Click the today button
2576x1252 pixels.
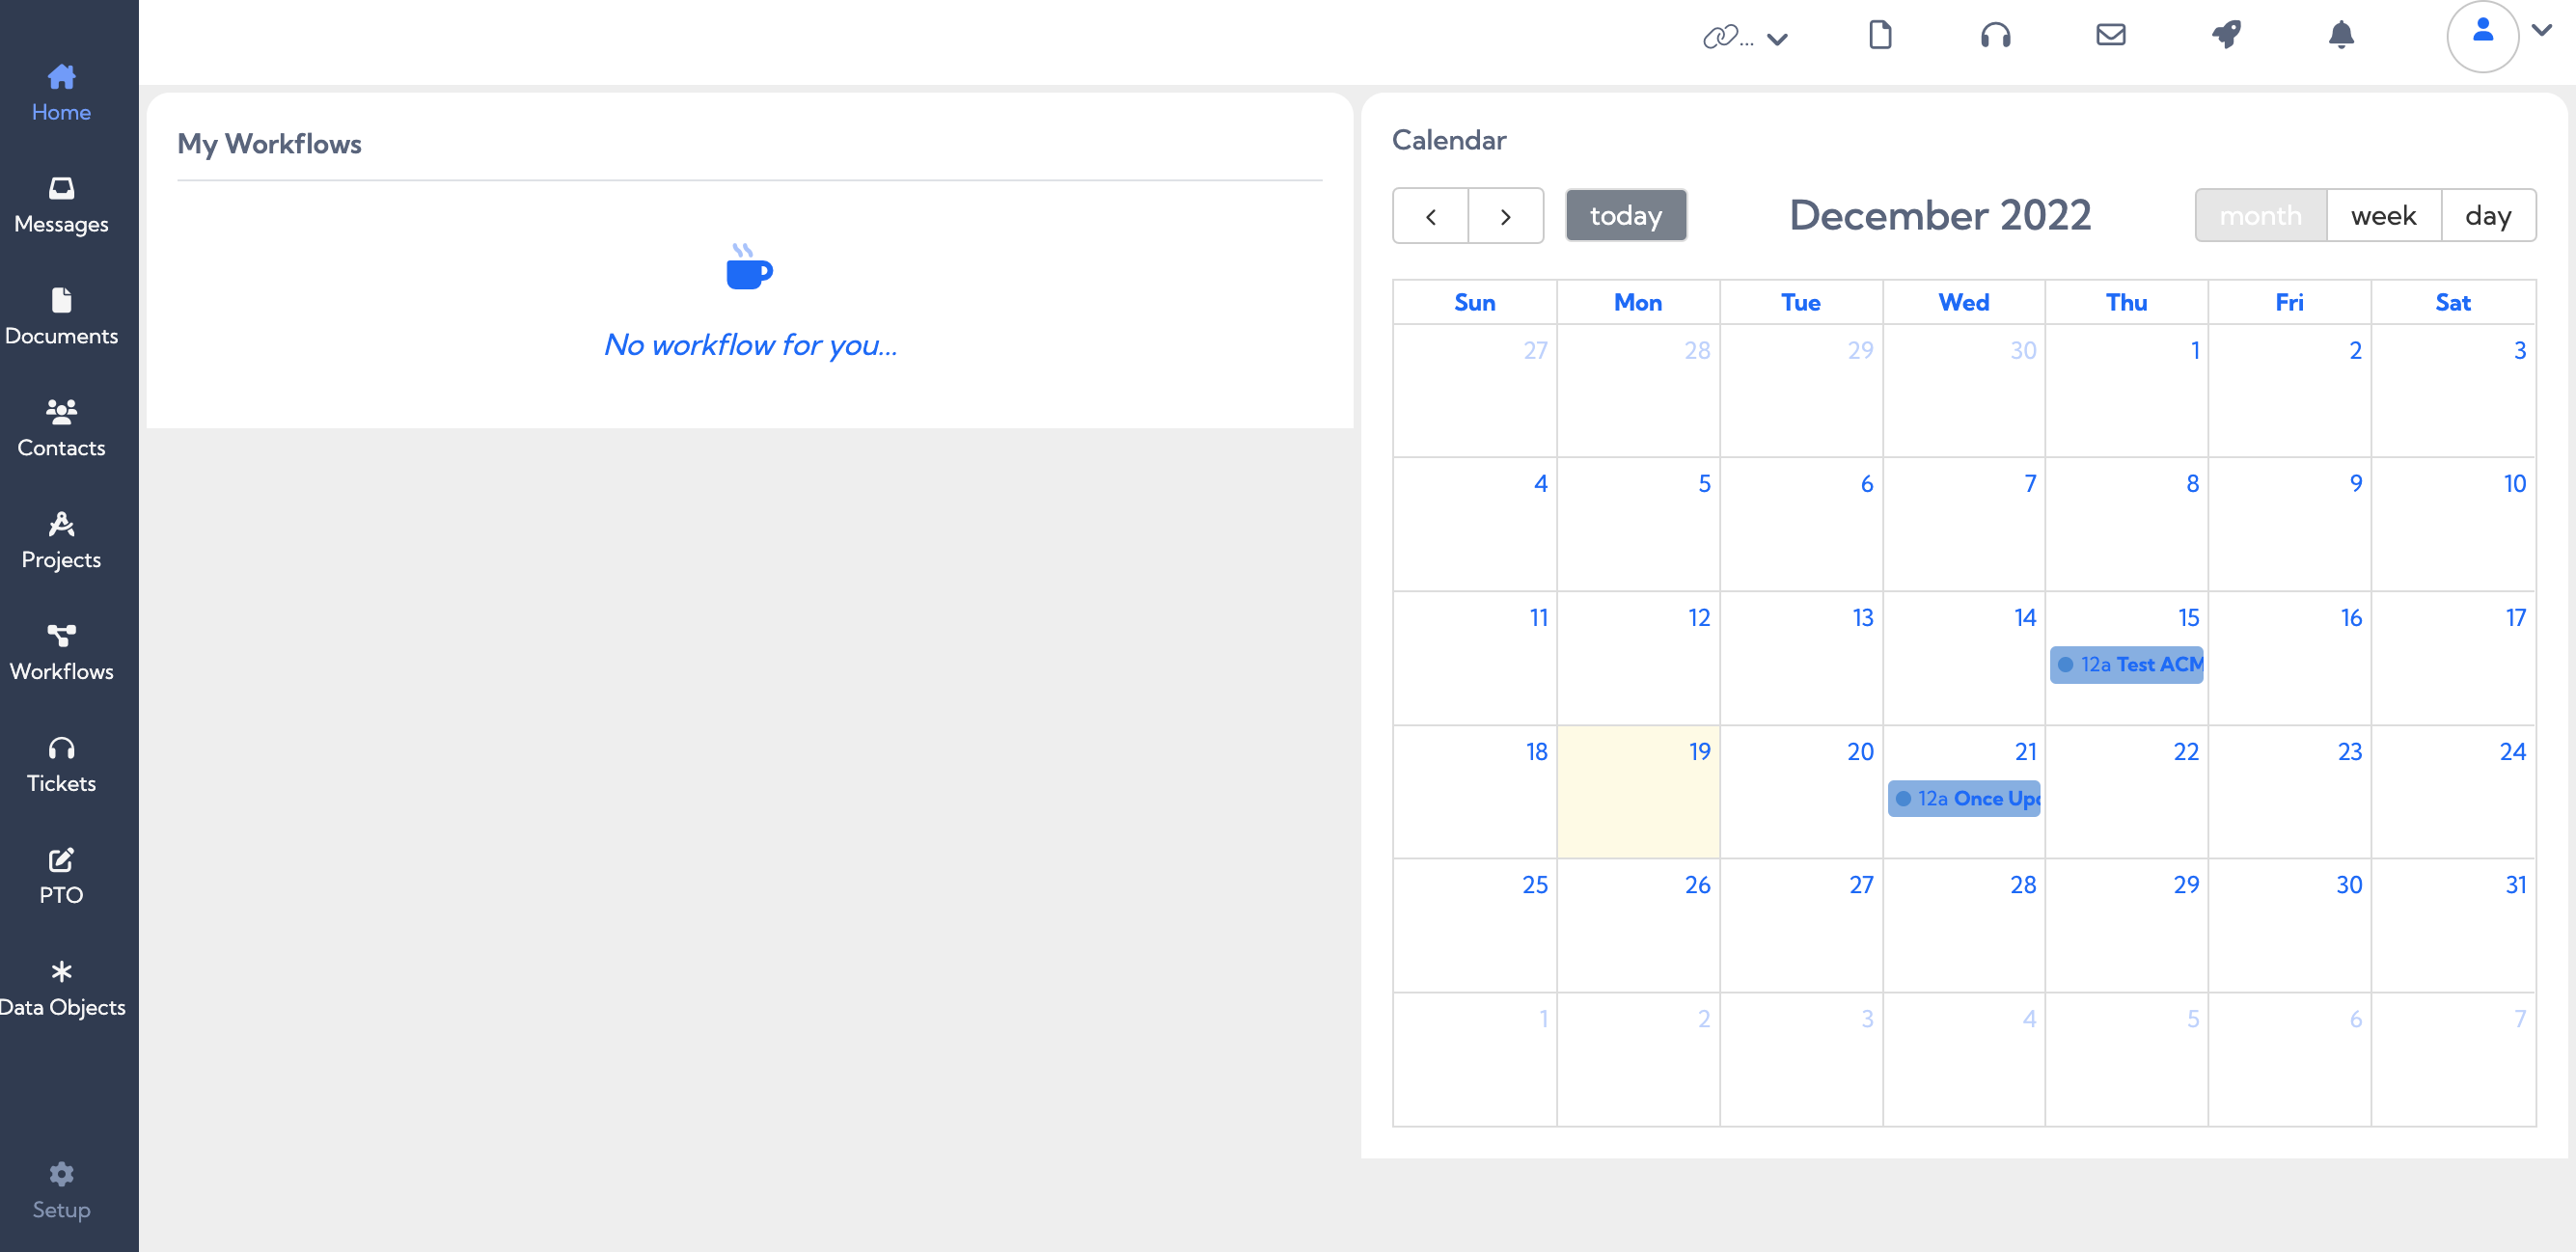click(1625, 216)
